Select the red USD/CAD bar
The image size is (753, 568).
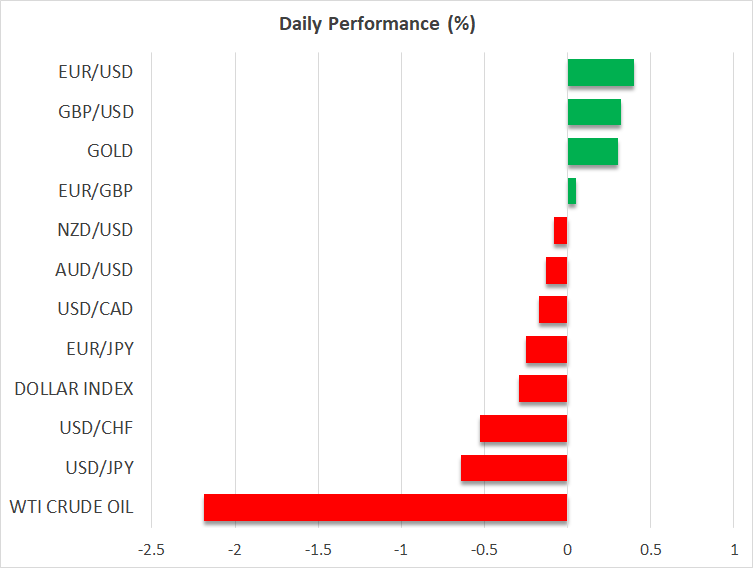pyautogui.click(x=553, y=310)
